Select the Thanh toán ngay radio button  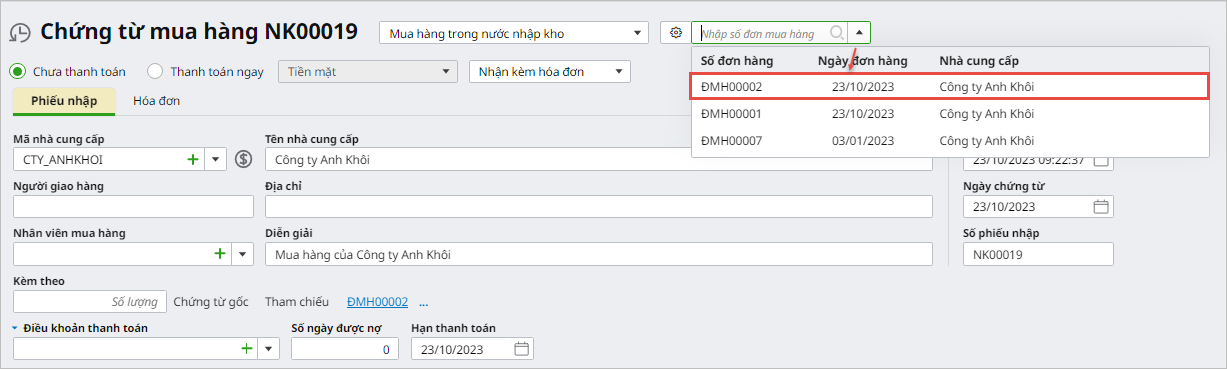coord(155,71)
